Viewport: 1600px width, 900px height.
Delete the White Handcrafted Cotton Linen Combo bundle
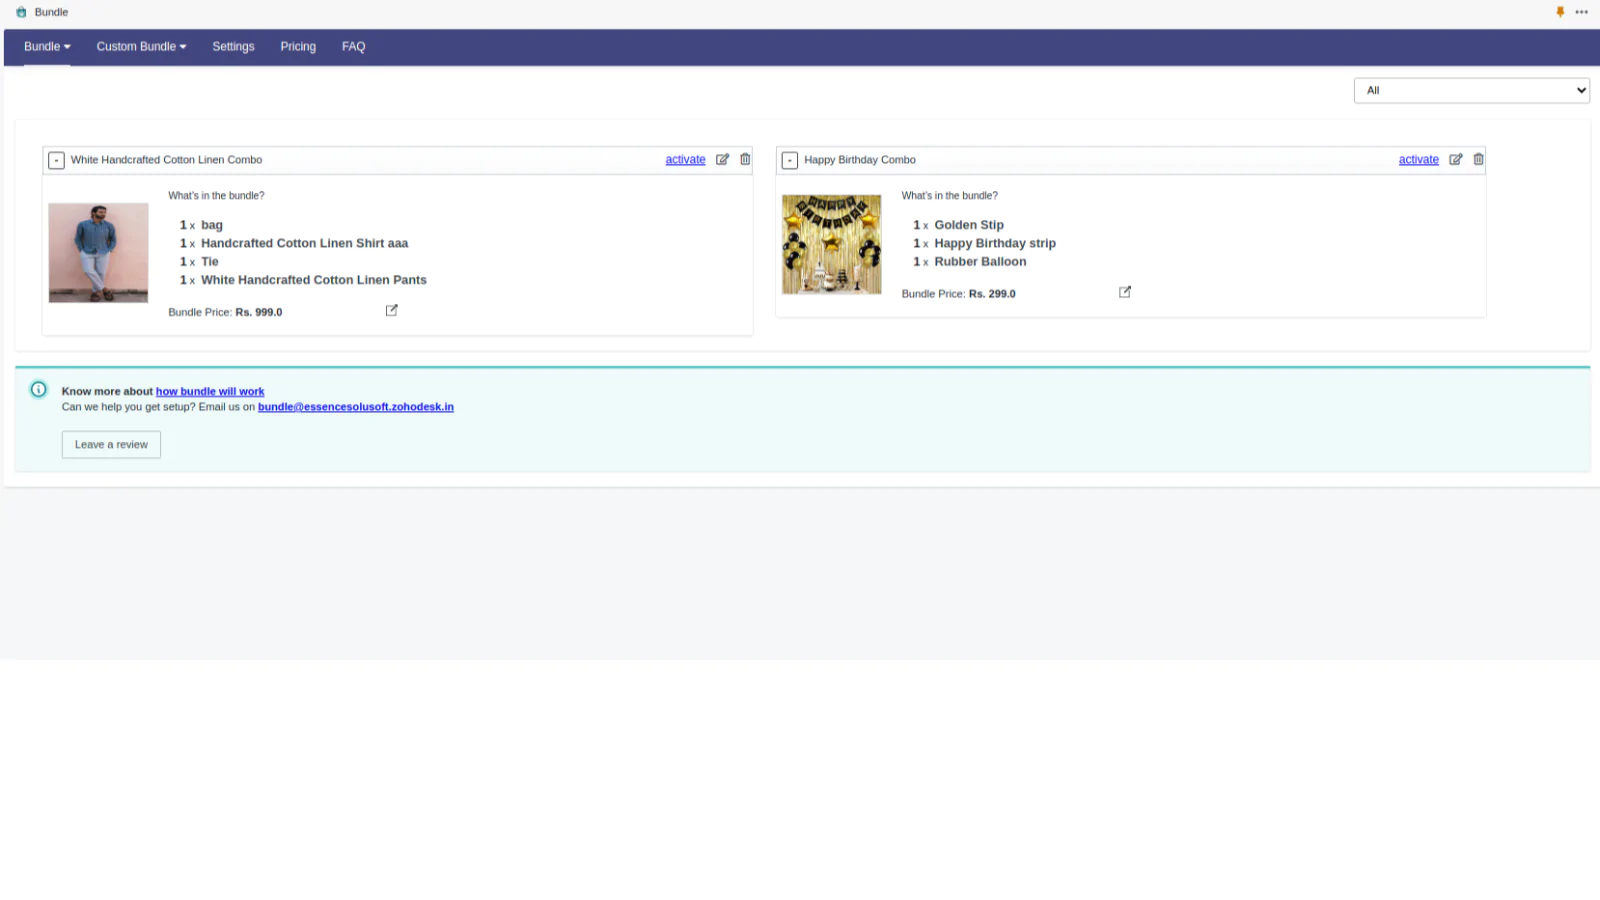[745, 159]
